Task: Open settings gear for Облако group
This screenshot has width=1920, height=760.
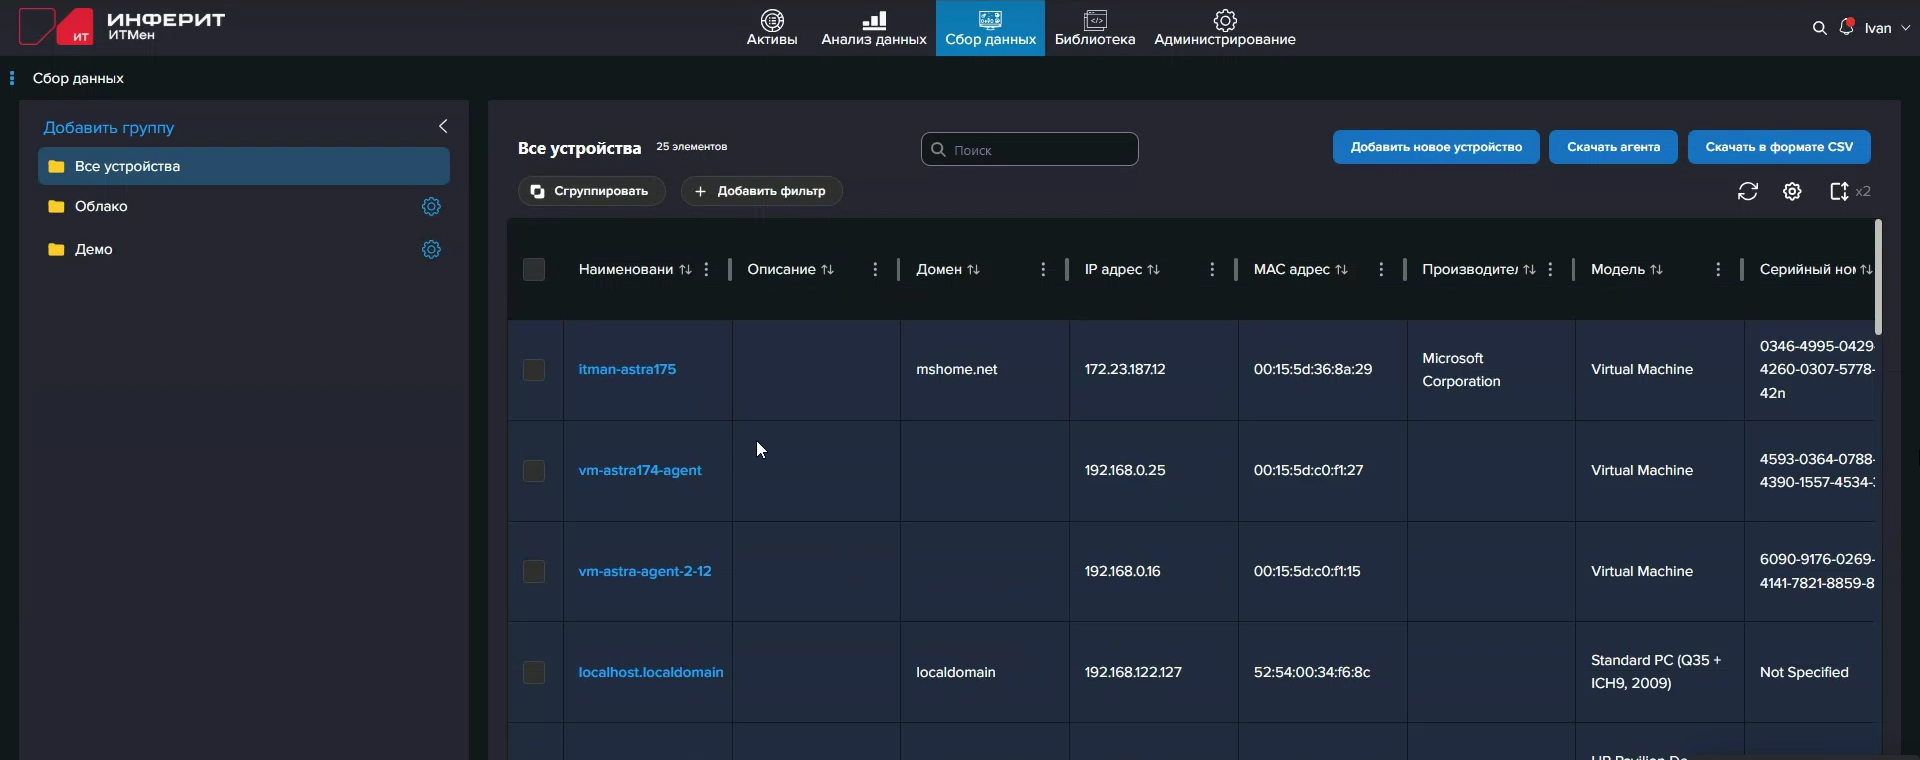Action: pyautogui.click(x=431, y=206)
